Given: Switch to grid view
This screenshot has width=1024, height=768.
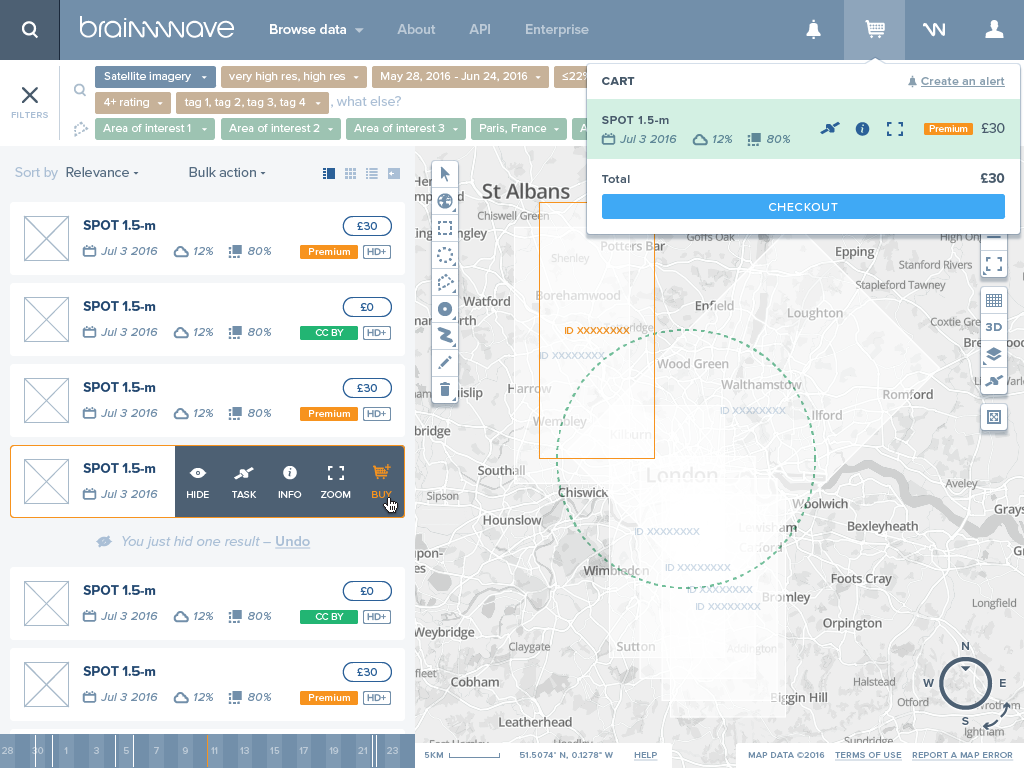Looking at the screenshot, I should coord(351,173).
